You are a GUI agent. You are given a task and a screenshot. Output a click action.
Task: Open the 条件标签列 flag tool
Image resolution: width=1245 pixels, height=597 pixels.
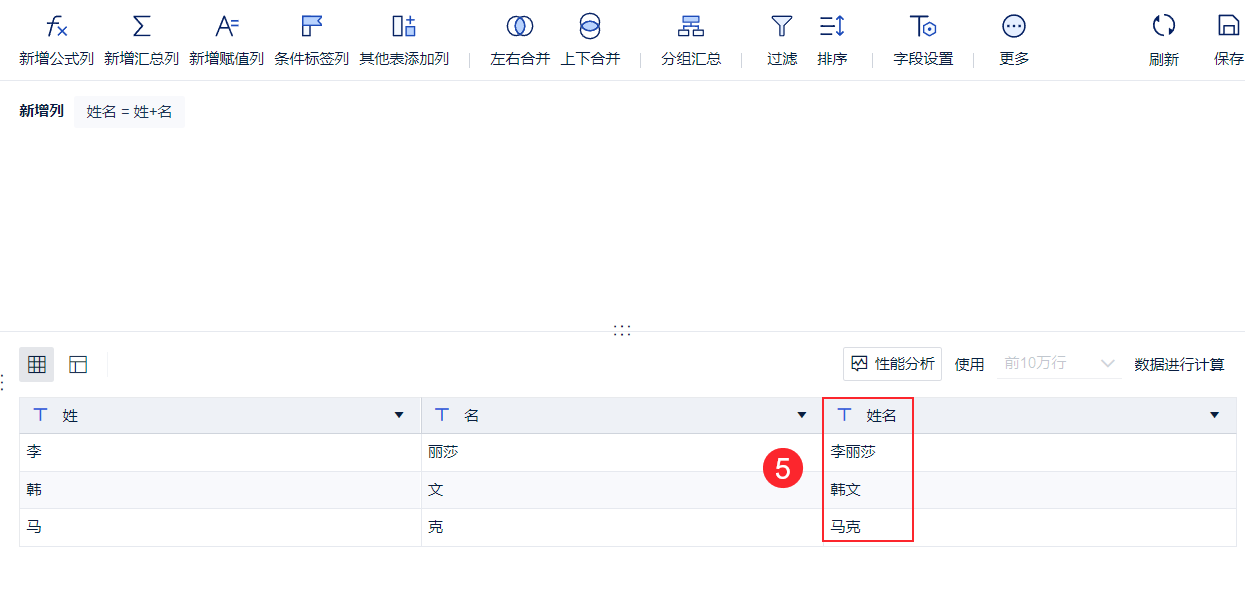311,27
